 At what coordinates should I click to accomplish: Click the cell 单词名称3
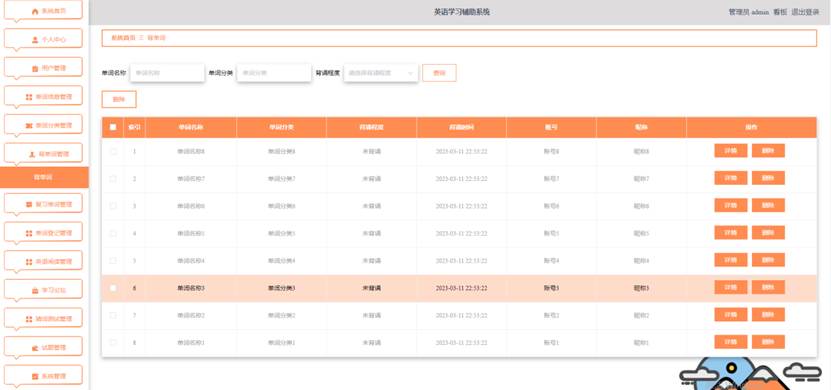tap(191, 288)
